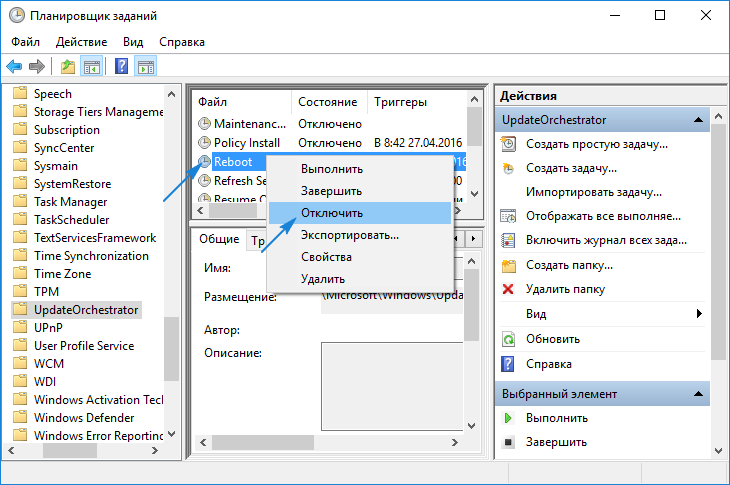The image size is (730, 485).
Task: Choose Экспортировать in the context menu
Action: 360,235
